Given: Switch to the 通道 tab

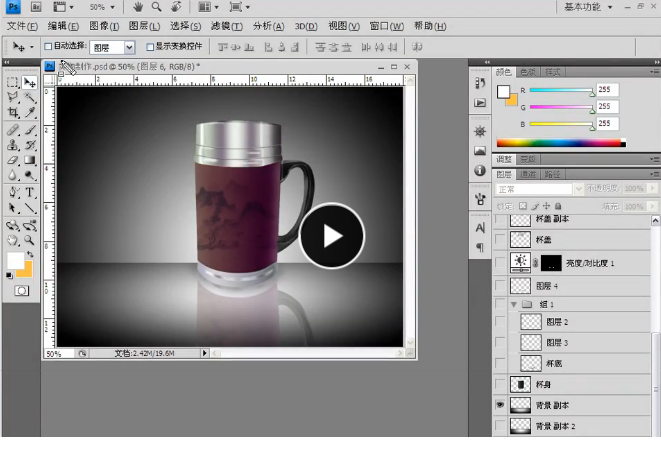Looking at the screenshot, I should pos(527,174).
